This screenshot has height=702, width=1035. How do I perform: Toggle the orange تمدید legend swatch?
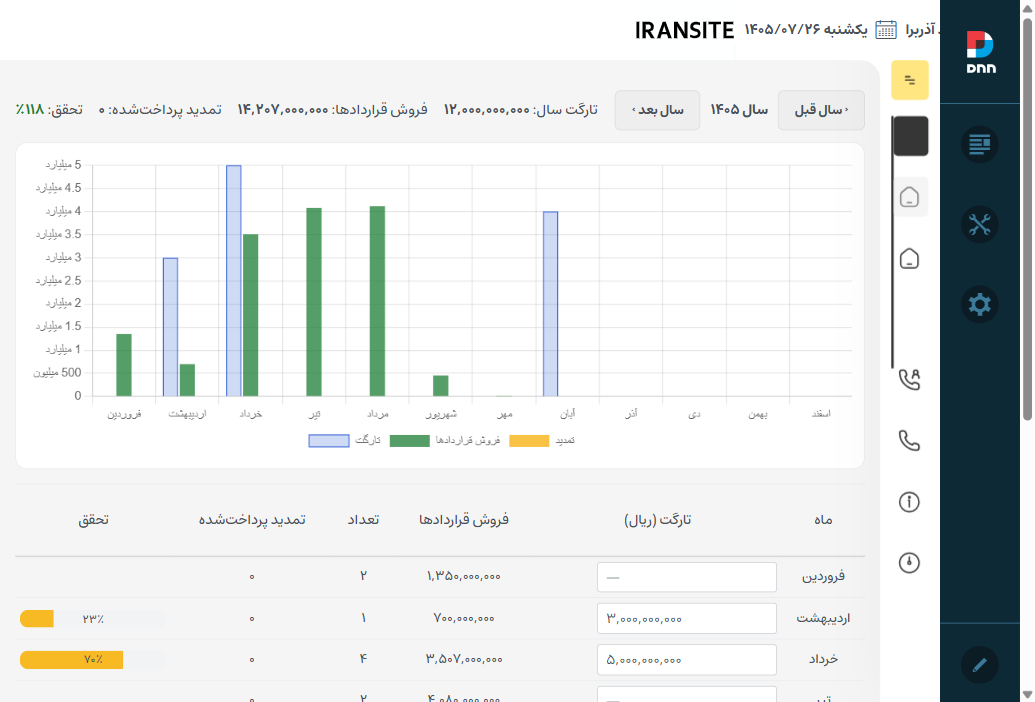[529, 441]
